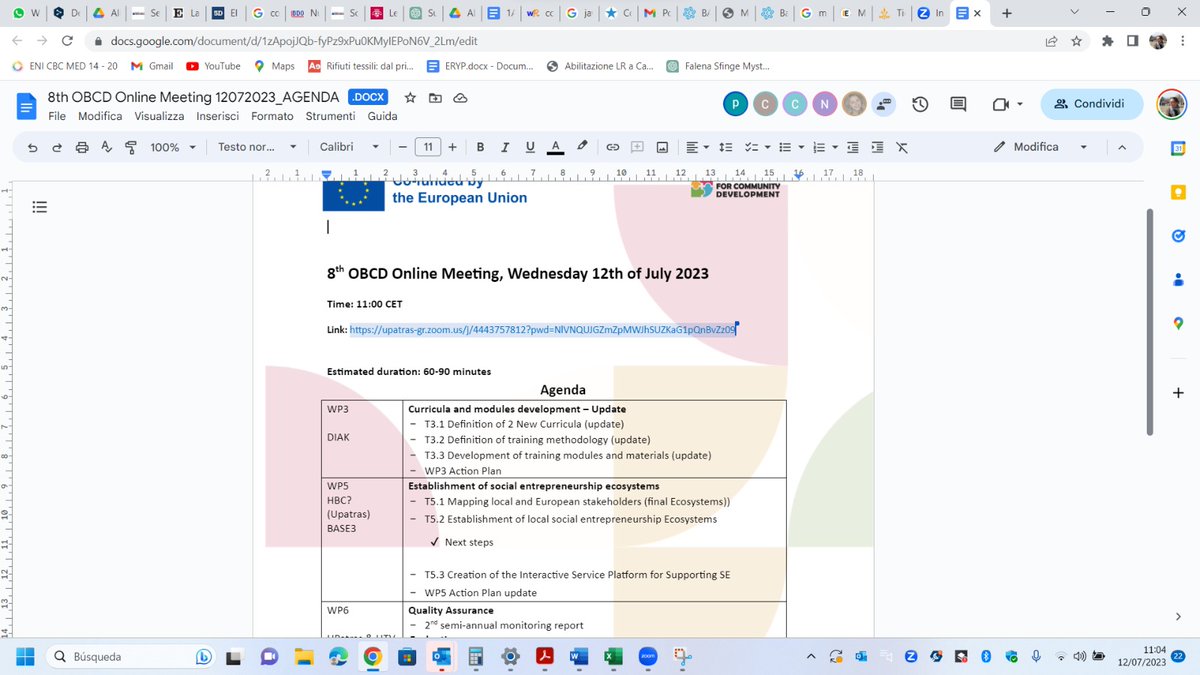
Task: Show all comments panel icon
Action: coord(958,104)
